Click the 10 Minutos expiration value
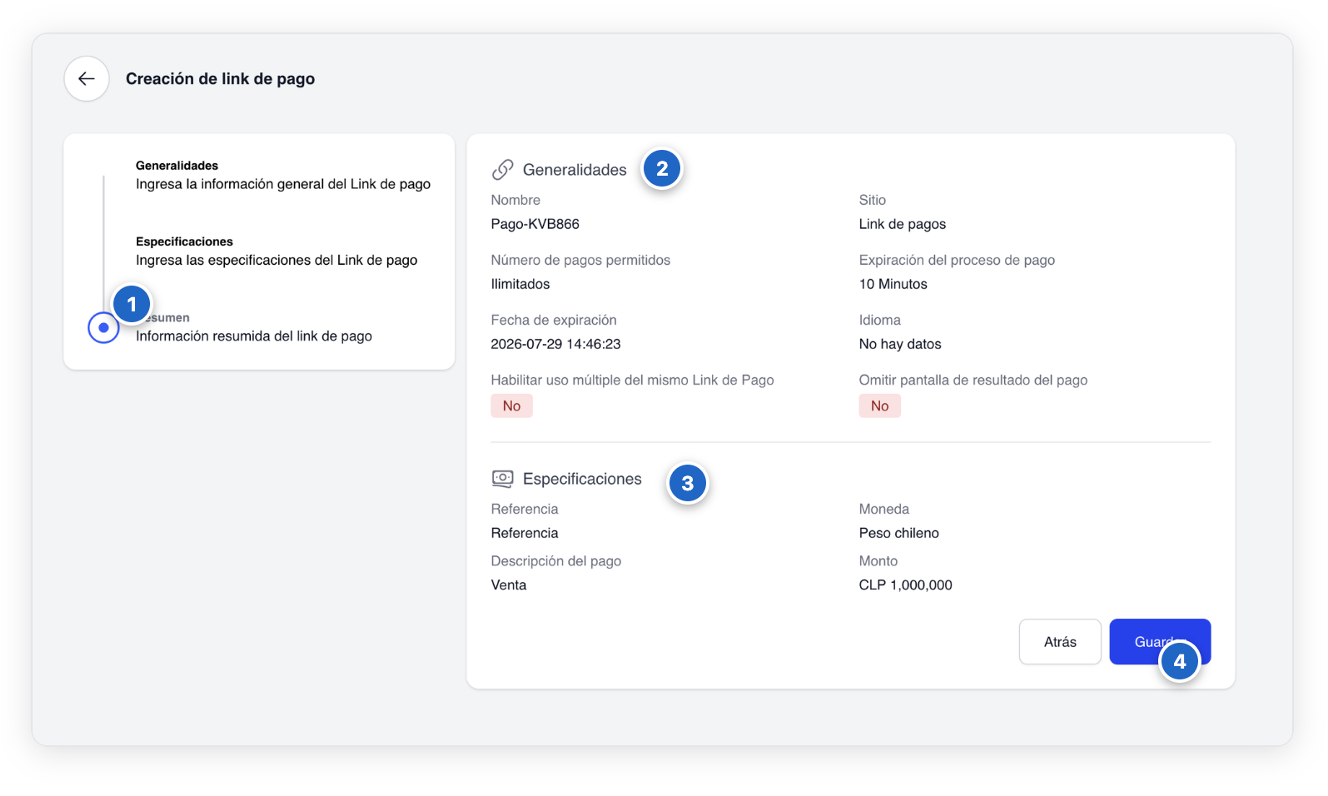Image resolution: width=1328 pixels, height=796 pixels. coord(893,284)
